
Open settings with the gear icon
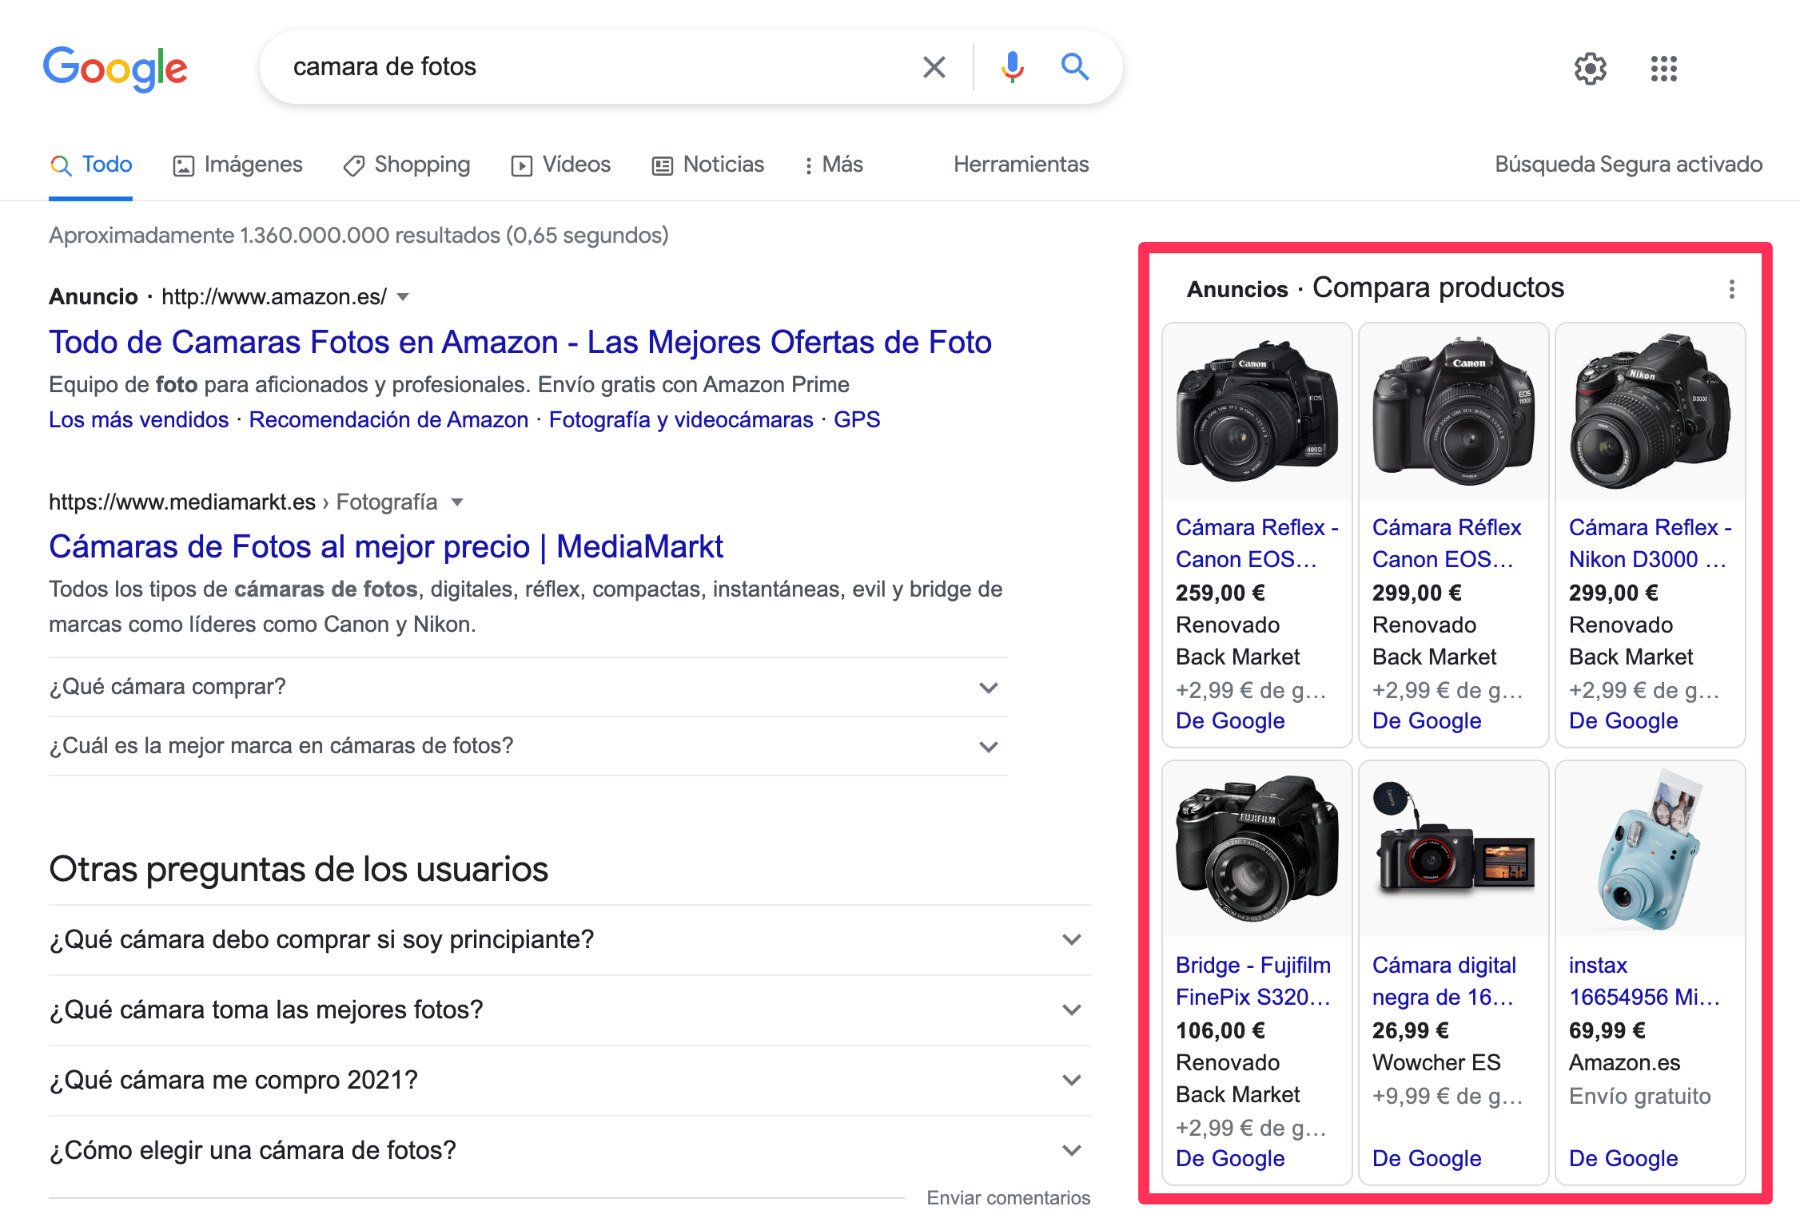pos(1590,68)
